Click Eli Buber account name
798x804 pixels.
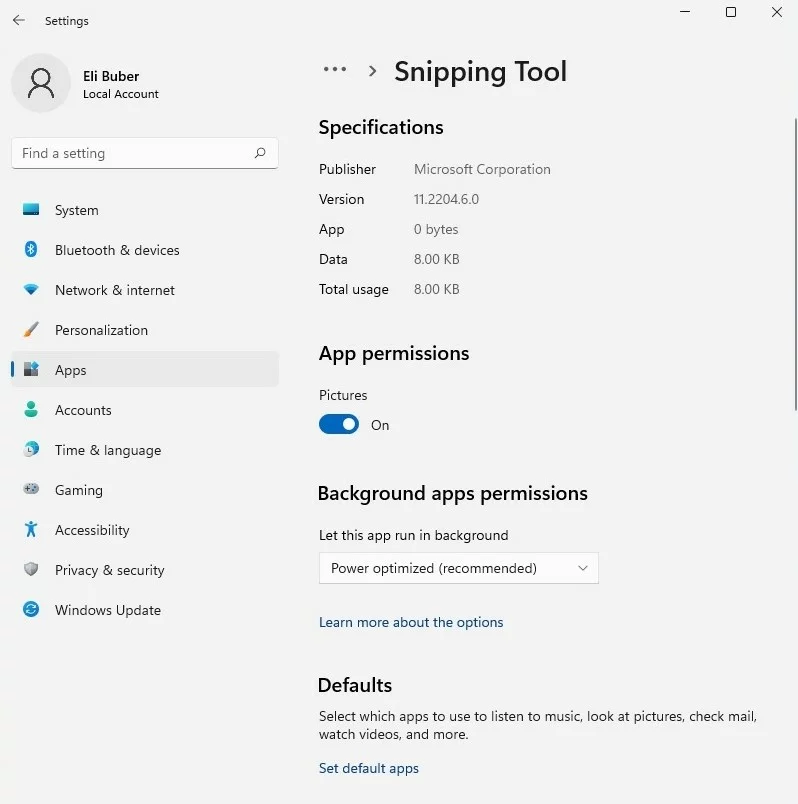tap(111, 76)
